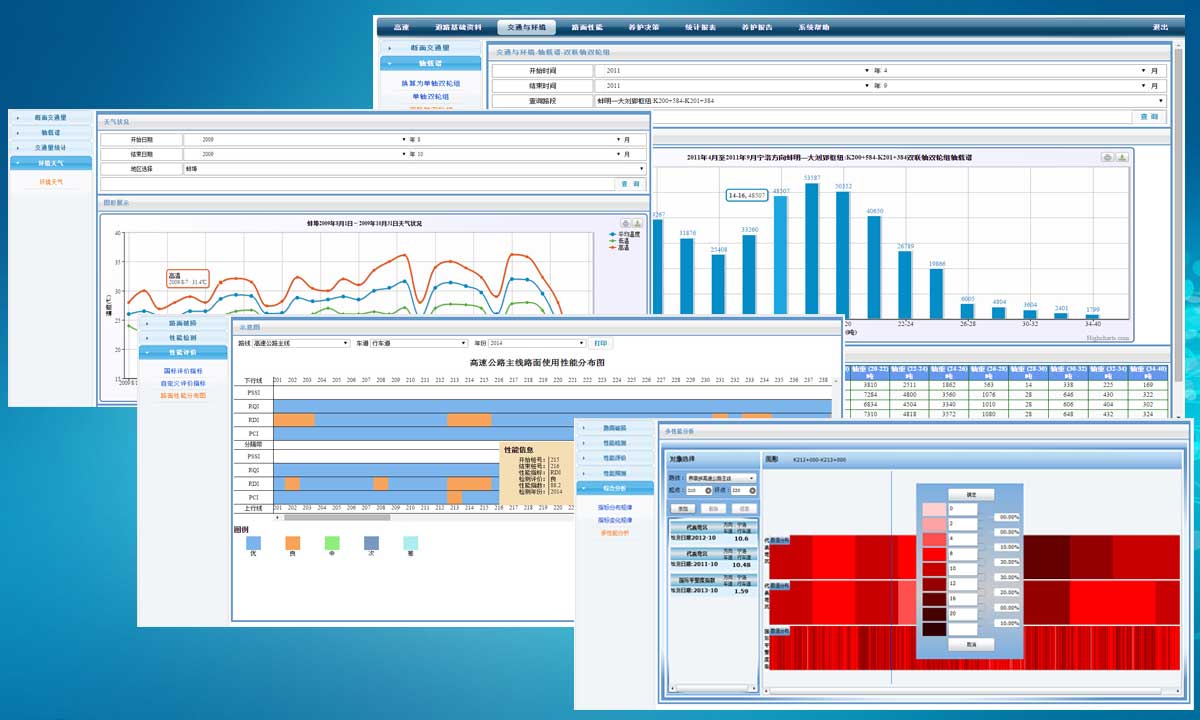Clear the 起点 field with its X icon
1200x720 pixels.
click(709, 491)
